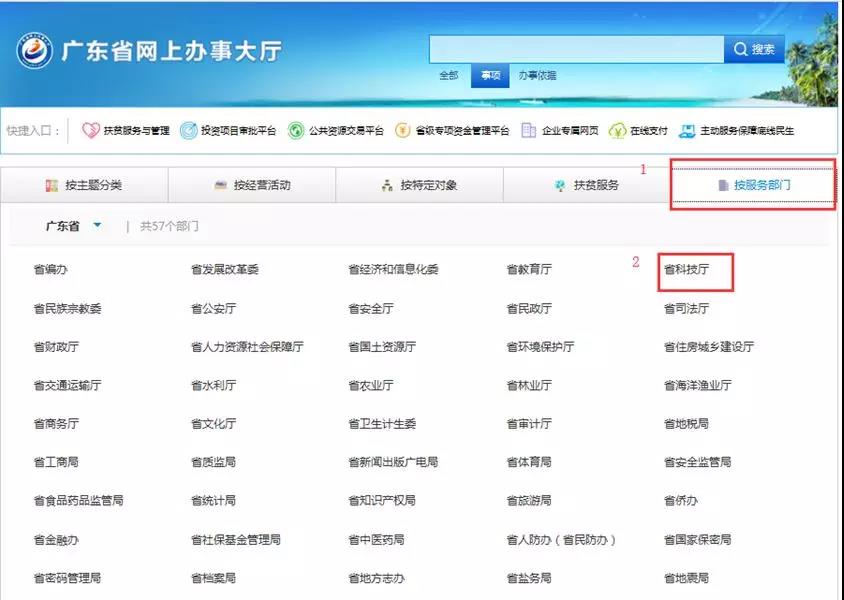Click into the search text field
844x600 pixels.
[x=576, y=49]
